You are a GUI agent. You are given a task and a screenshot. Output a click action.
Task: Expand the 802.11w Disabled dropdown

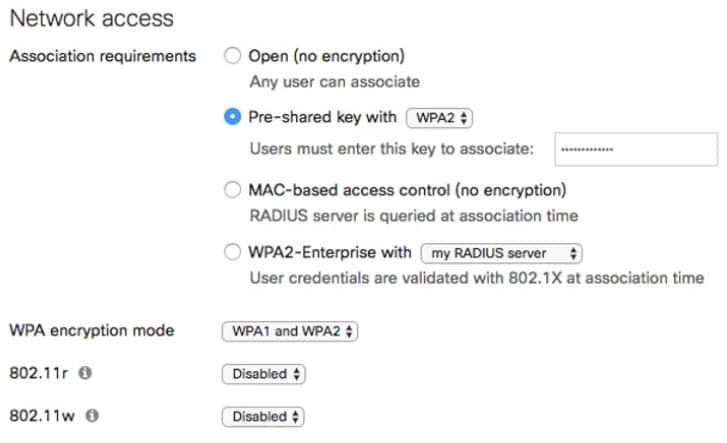click(x=263, y=416)
